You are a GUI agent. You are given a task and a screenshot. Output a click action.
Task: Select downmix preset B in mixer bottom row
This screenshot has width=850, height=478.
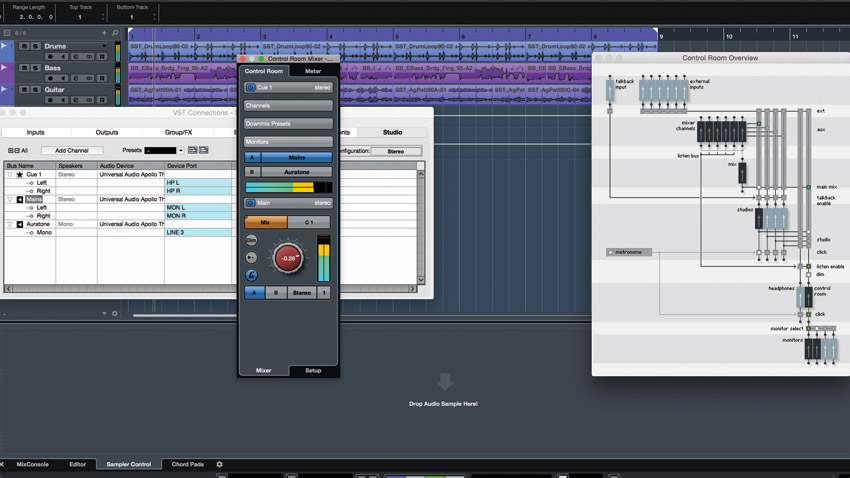[x=275, y=293]
